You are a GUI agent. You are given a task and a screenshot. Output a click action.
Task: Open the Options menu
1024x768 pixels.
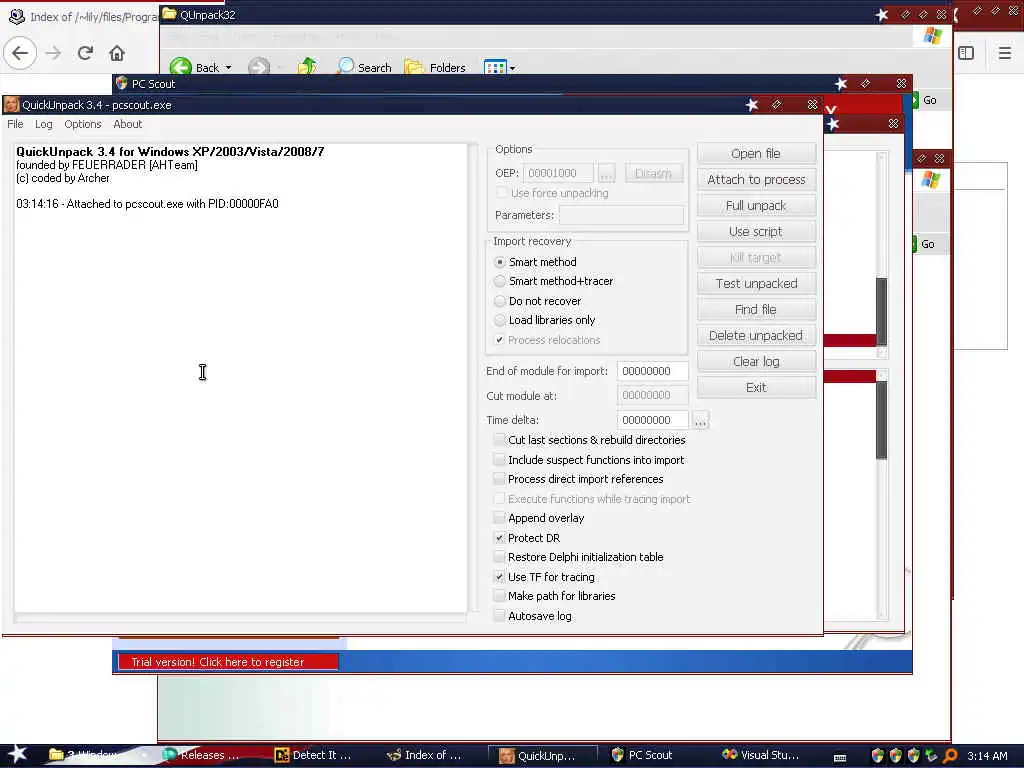(82, 124)
